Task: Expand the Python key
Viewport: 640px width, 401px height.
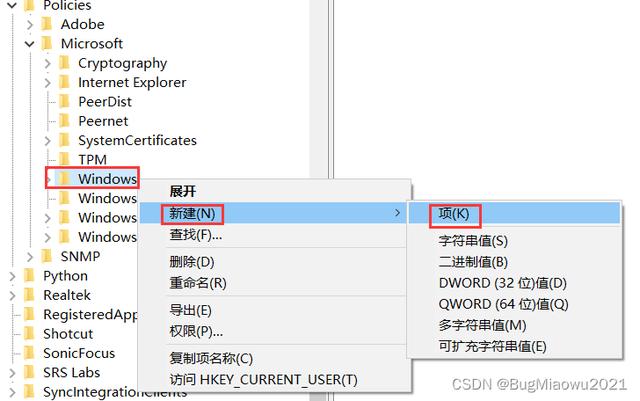Action: point(12,276)
